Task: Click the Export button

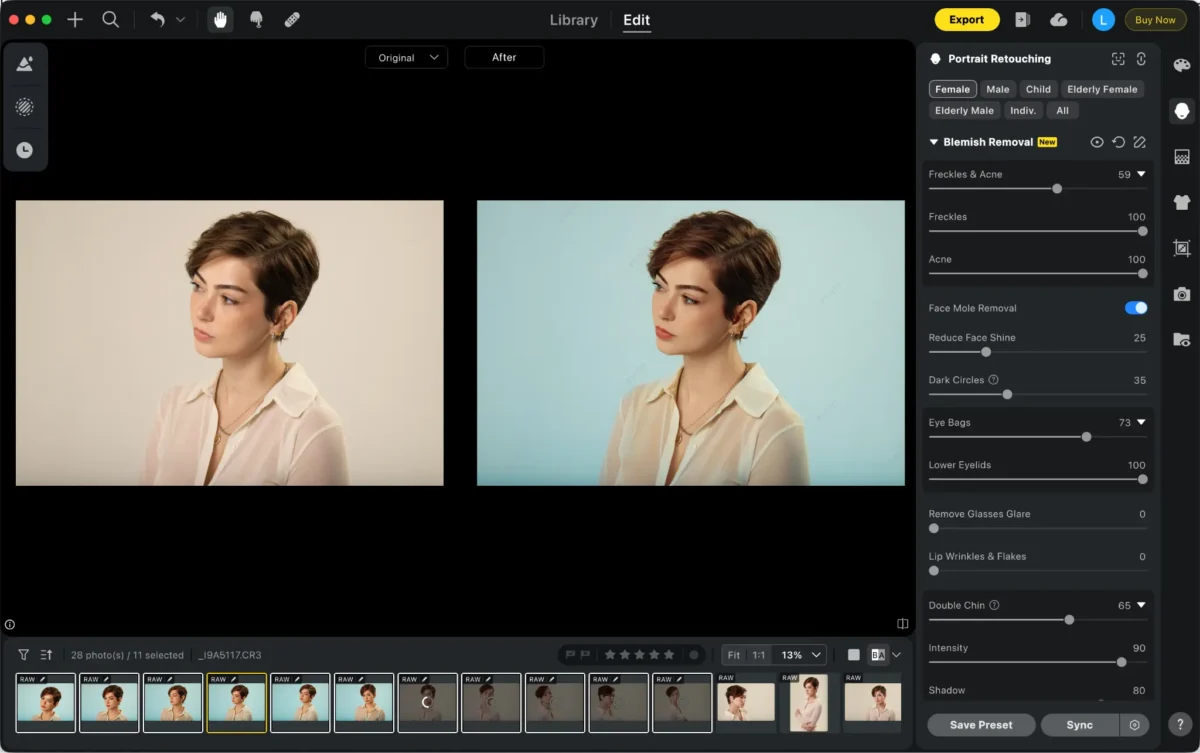Action: pyautogui.click(x=966, y=20)
